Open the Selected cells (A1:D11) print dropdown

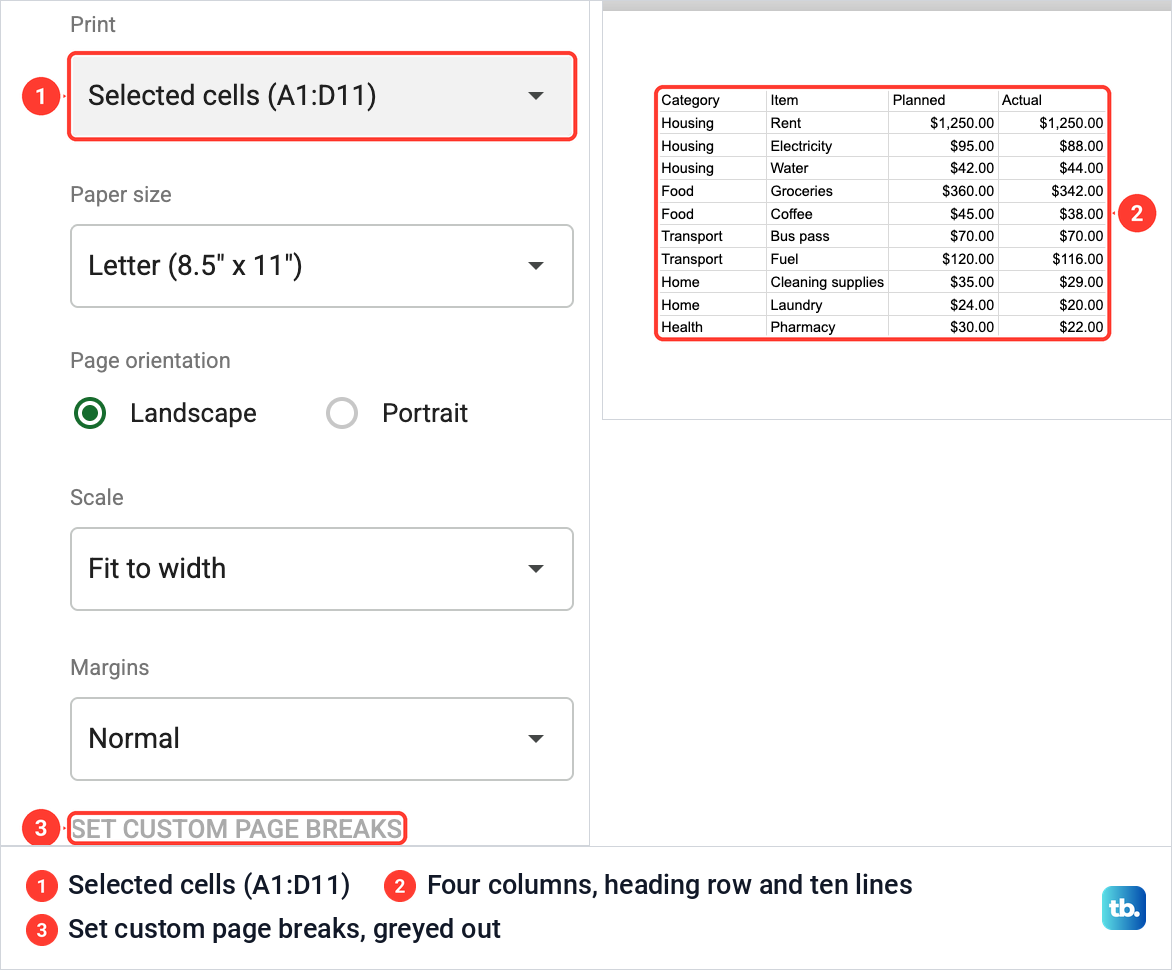321,96
